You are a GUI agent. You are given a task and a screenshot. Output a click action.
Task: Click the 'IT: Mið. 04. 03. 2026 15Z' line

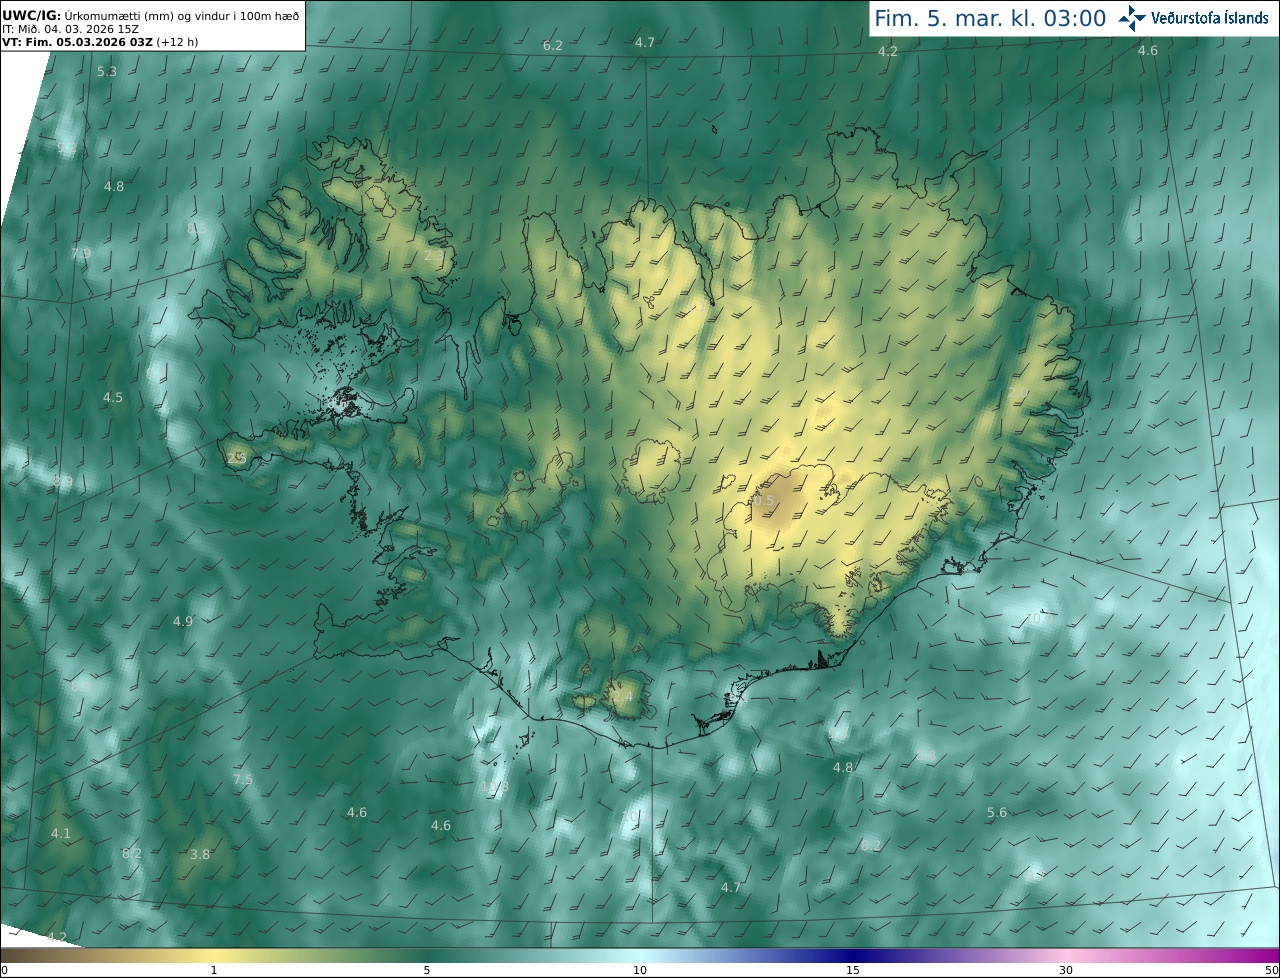[x=70, y=29]
